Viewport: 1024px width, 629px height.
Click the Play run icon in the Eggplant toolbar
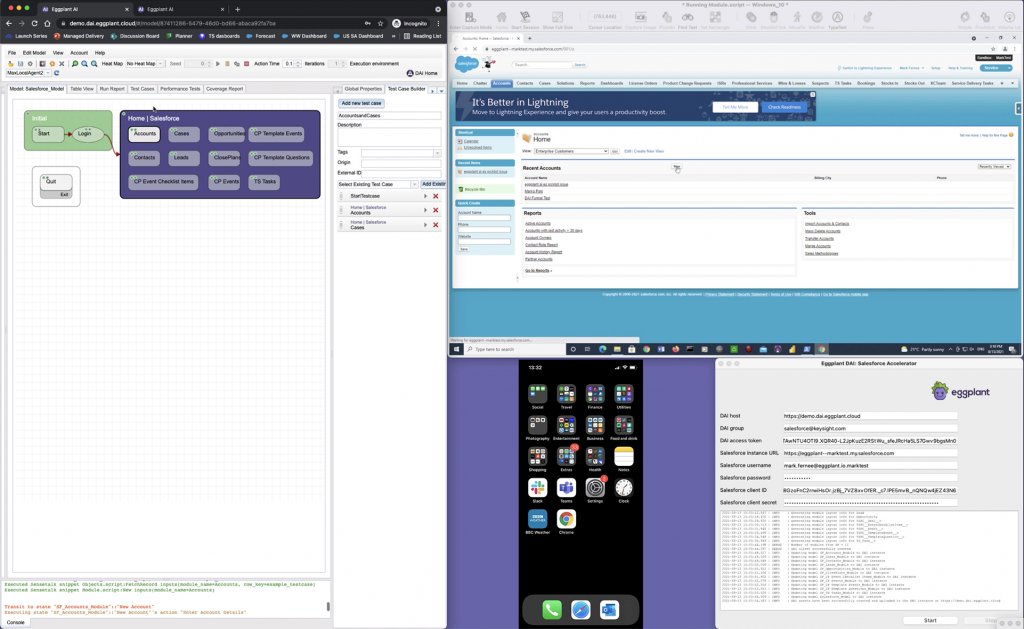point(218,64)
